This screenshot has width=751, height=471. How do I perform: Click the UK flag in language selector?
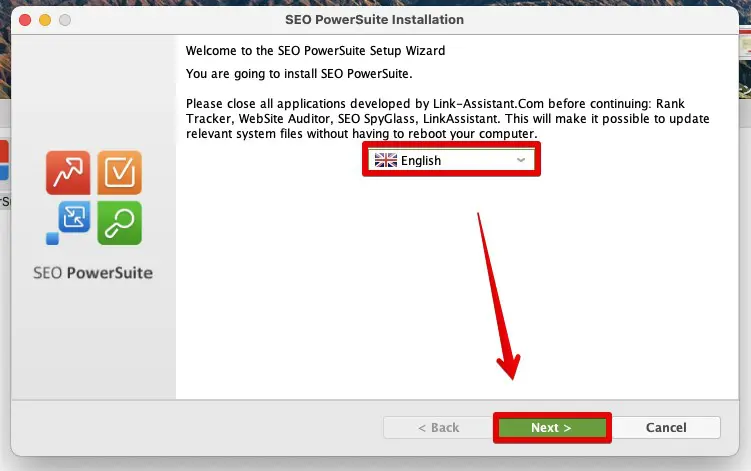384,160
